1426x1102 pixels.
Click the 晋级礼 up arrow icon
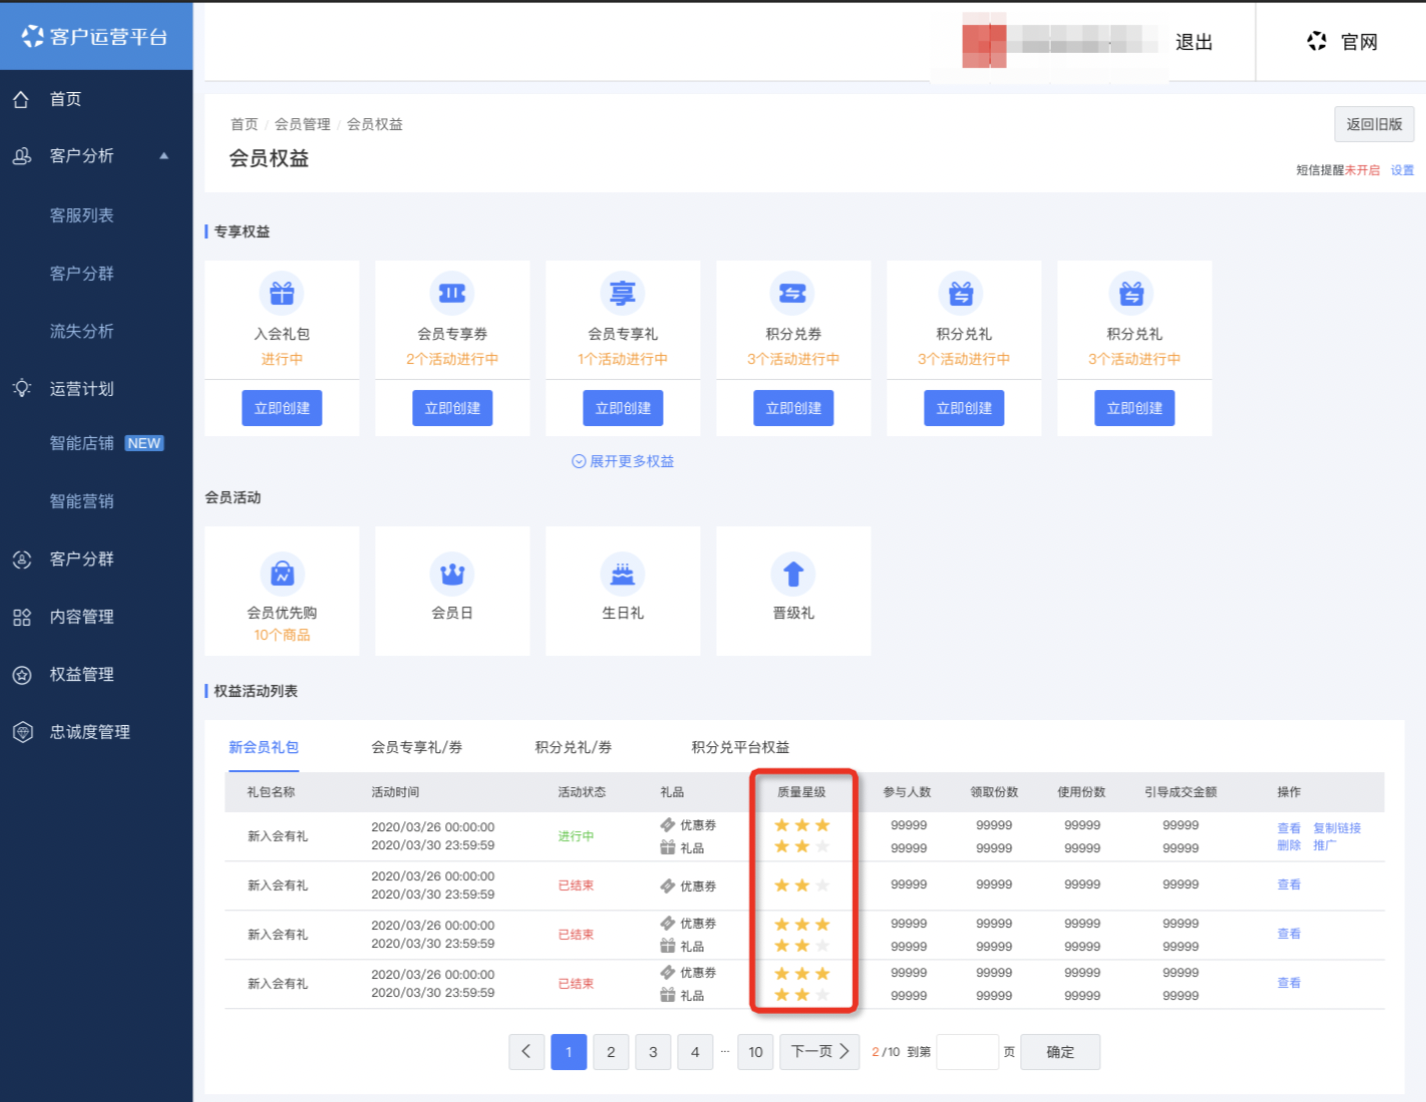tap(793, 574)
